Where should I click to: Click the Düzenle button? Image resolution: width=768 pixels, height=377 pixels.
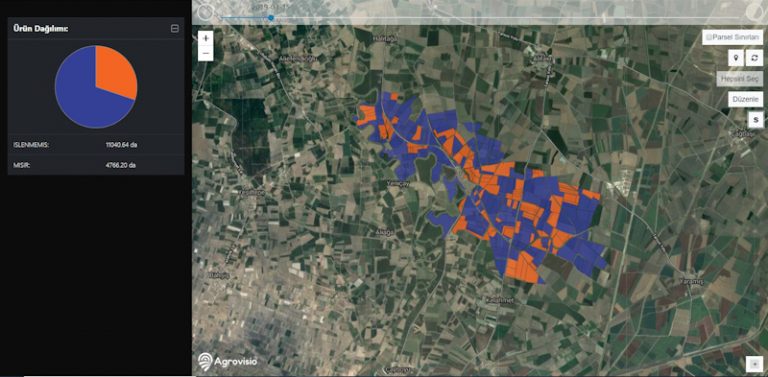point(745,99)
